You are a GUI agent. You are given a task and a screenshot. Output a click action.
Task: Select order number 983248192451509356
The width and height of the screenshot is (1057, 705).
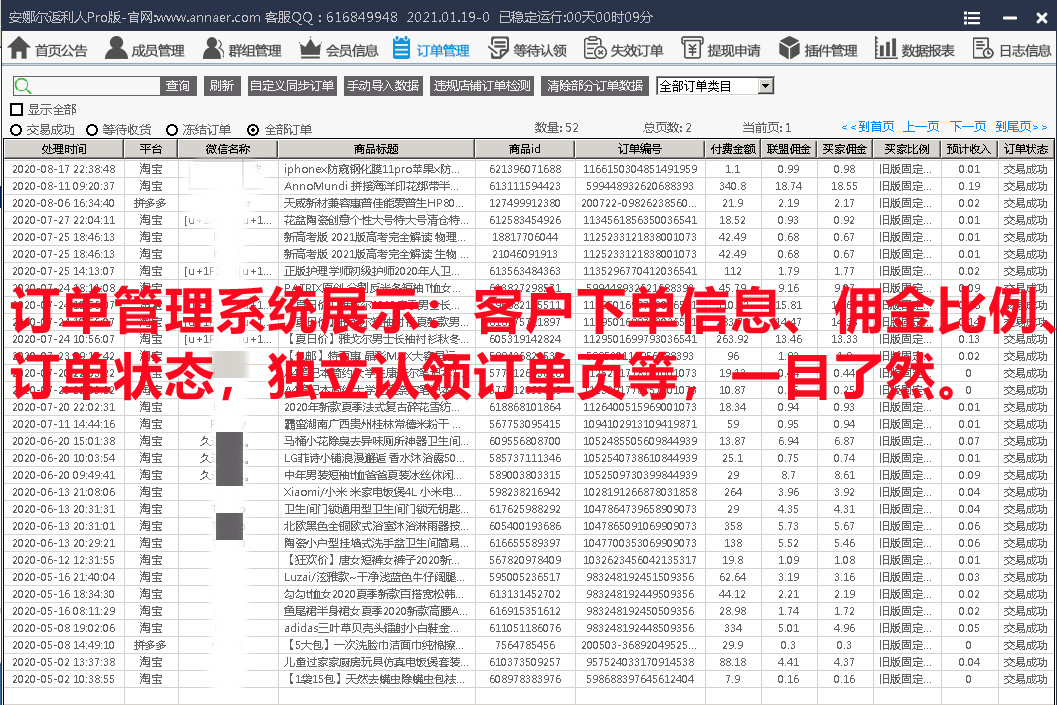(640, 577)
